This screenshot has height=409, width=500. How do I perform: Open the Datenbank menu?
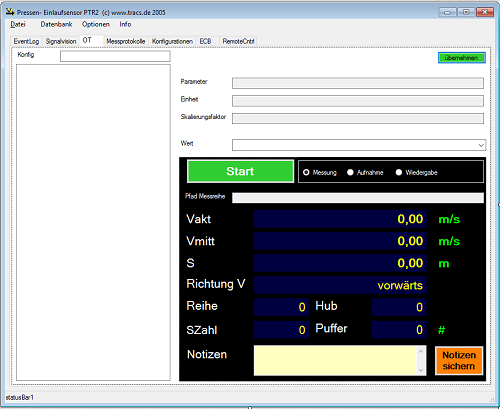tap(56, 24)
